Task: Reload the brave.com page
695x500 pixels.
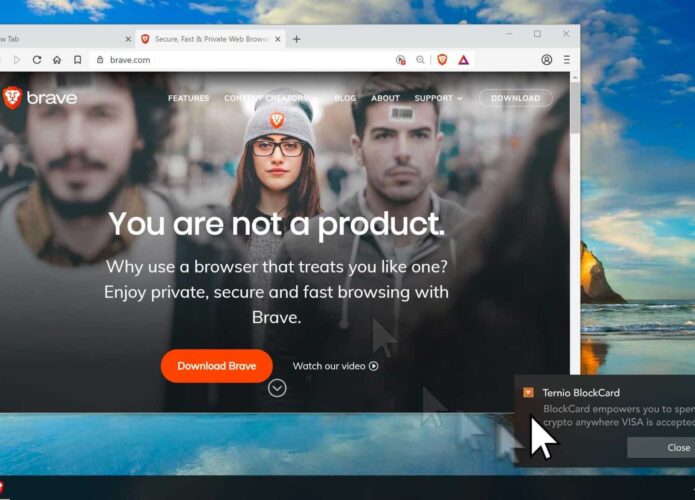Action: (x=37, y=60)
